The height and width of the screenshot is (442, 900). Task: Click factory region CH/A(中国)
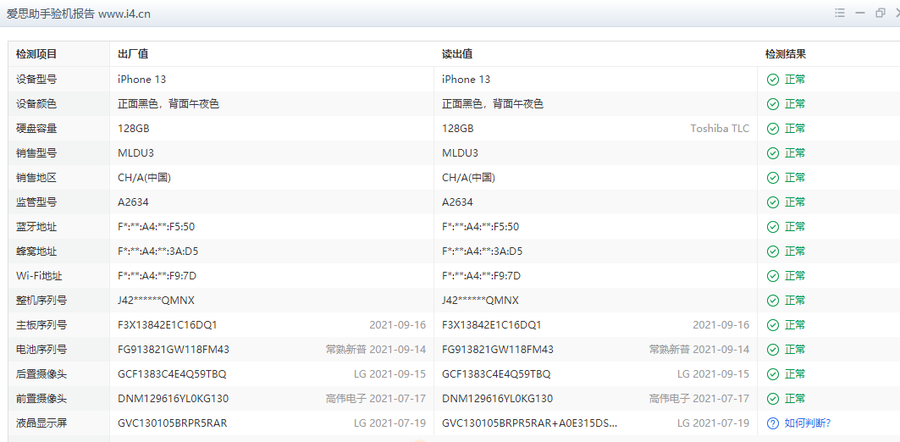[x=144, y=177]
